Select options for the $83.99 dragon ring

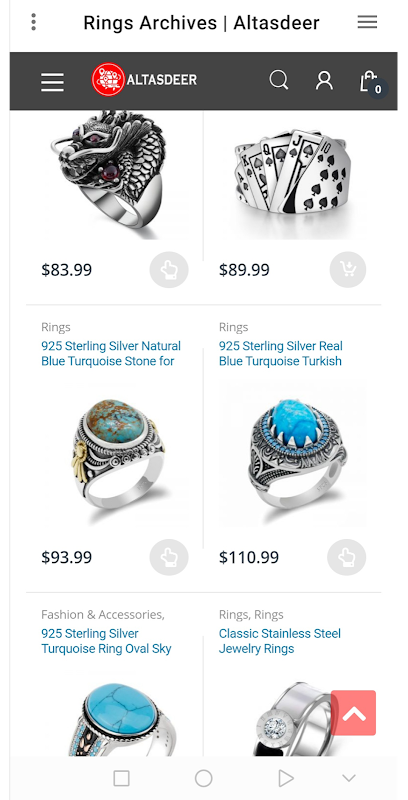(169, 270)
